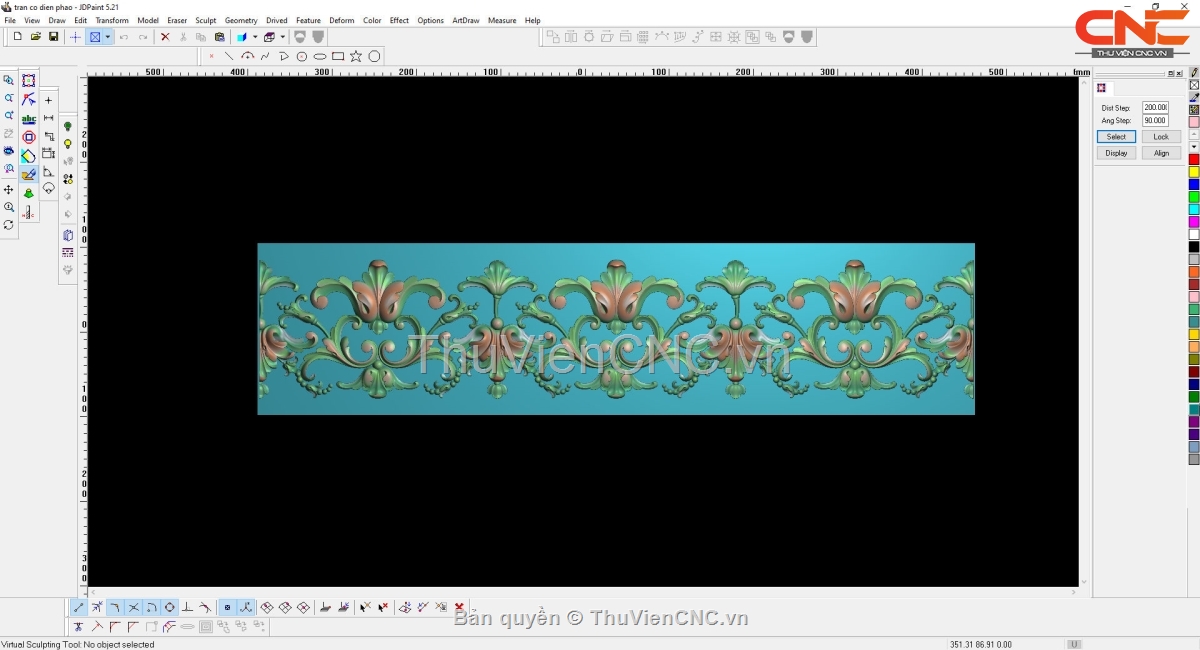Open the File menu
This screenshot has width=1200, height=650.
(10, 20)
